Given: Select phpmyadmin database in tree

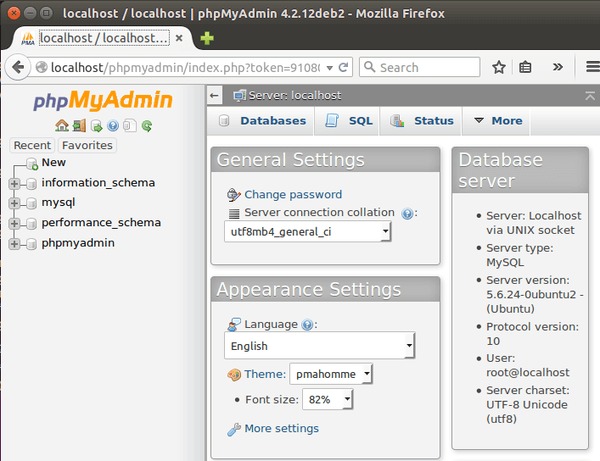Looking at the screenshot, I should pyautogui.click(x=78, y=243).
